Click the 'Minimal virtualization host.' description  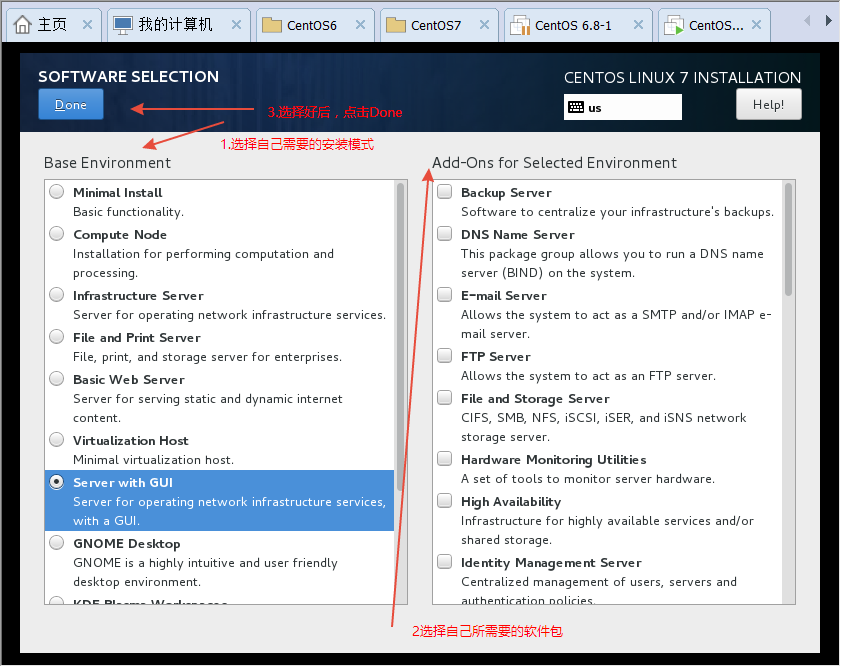pos(153,460)
